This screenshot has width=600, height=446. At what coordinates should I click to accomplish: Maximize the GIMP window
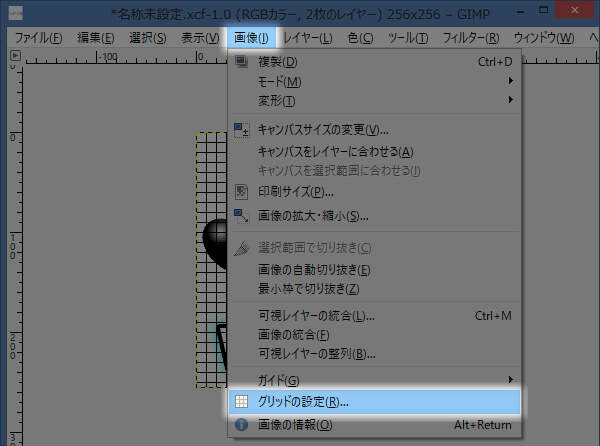(x=543, y=10)
